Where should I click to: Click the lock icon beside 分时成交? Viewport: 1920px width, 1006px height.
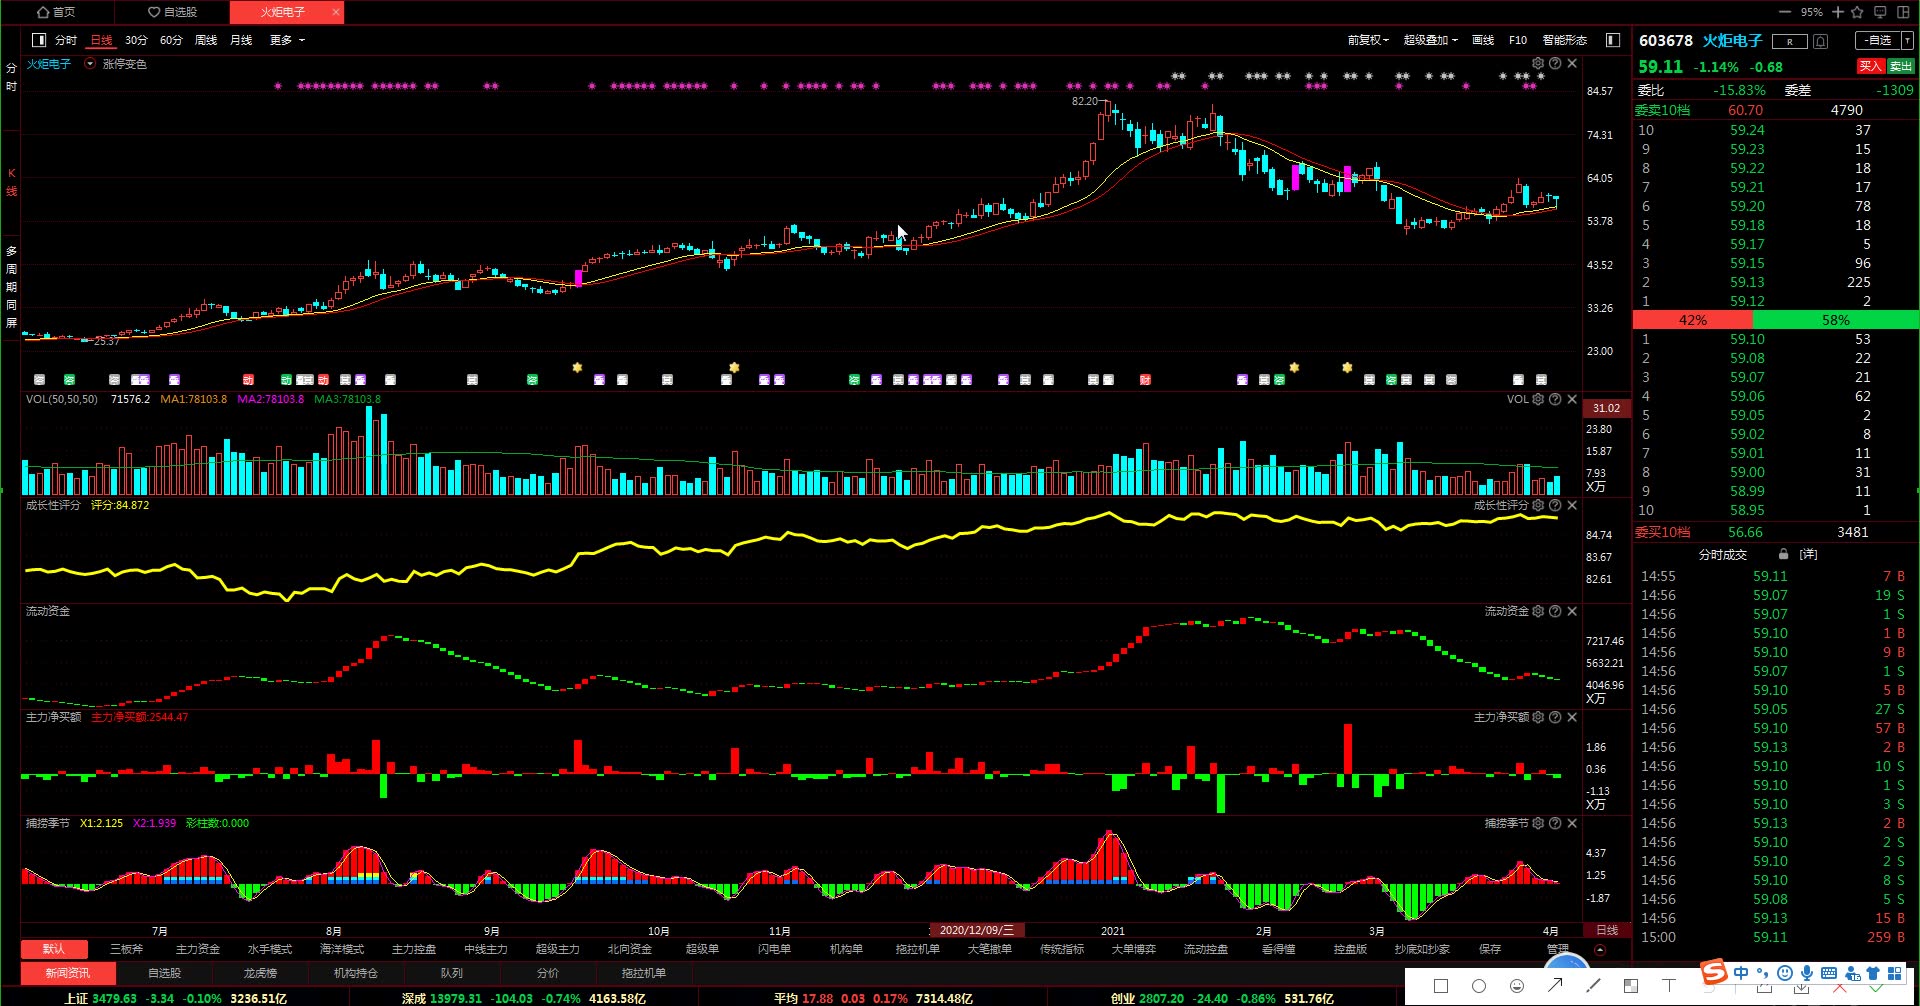coord(1783,554)
